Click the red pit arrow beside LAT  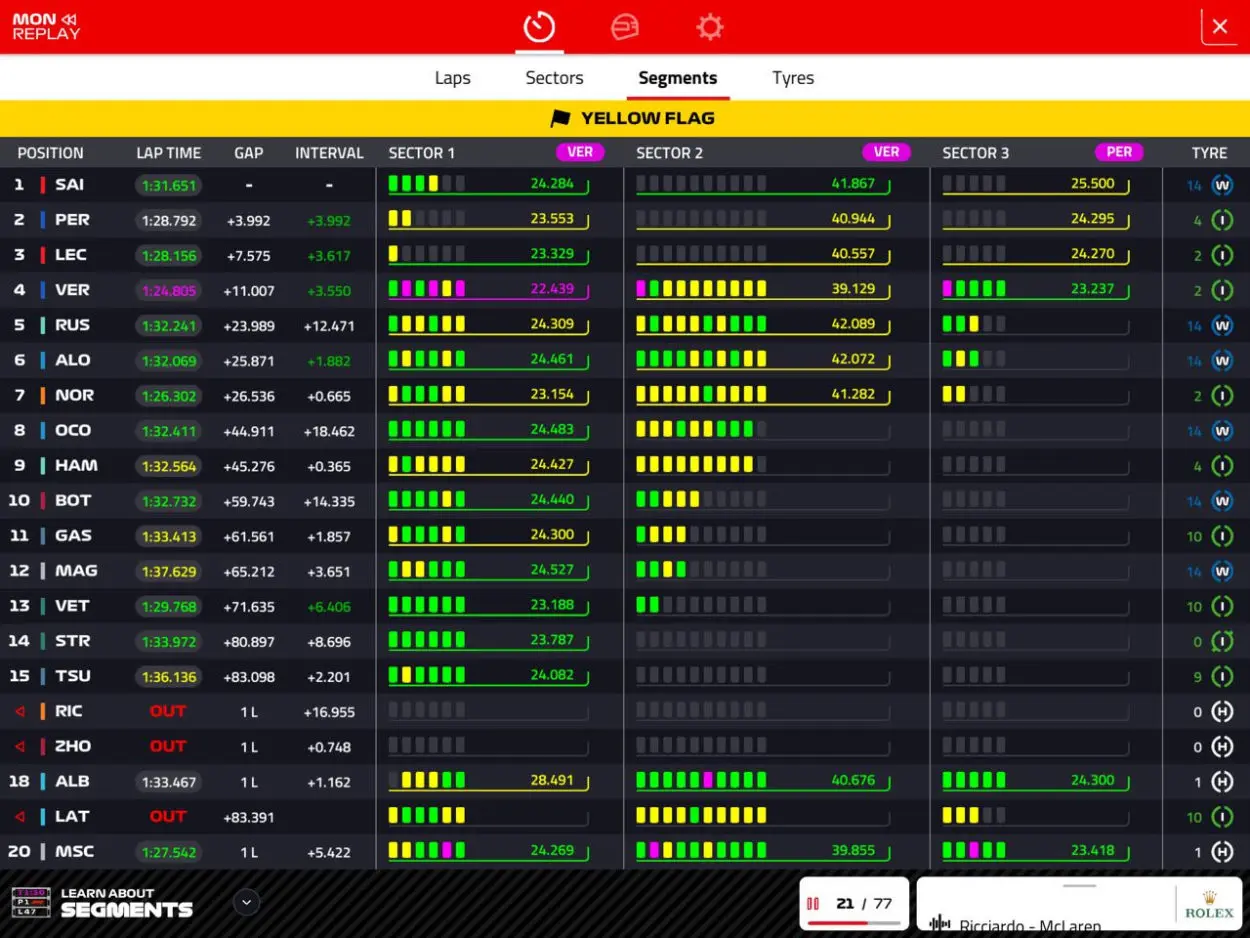click(20, 817)
